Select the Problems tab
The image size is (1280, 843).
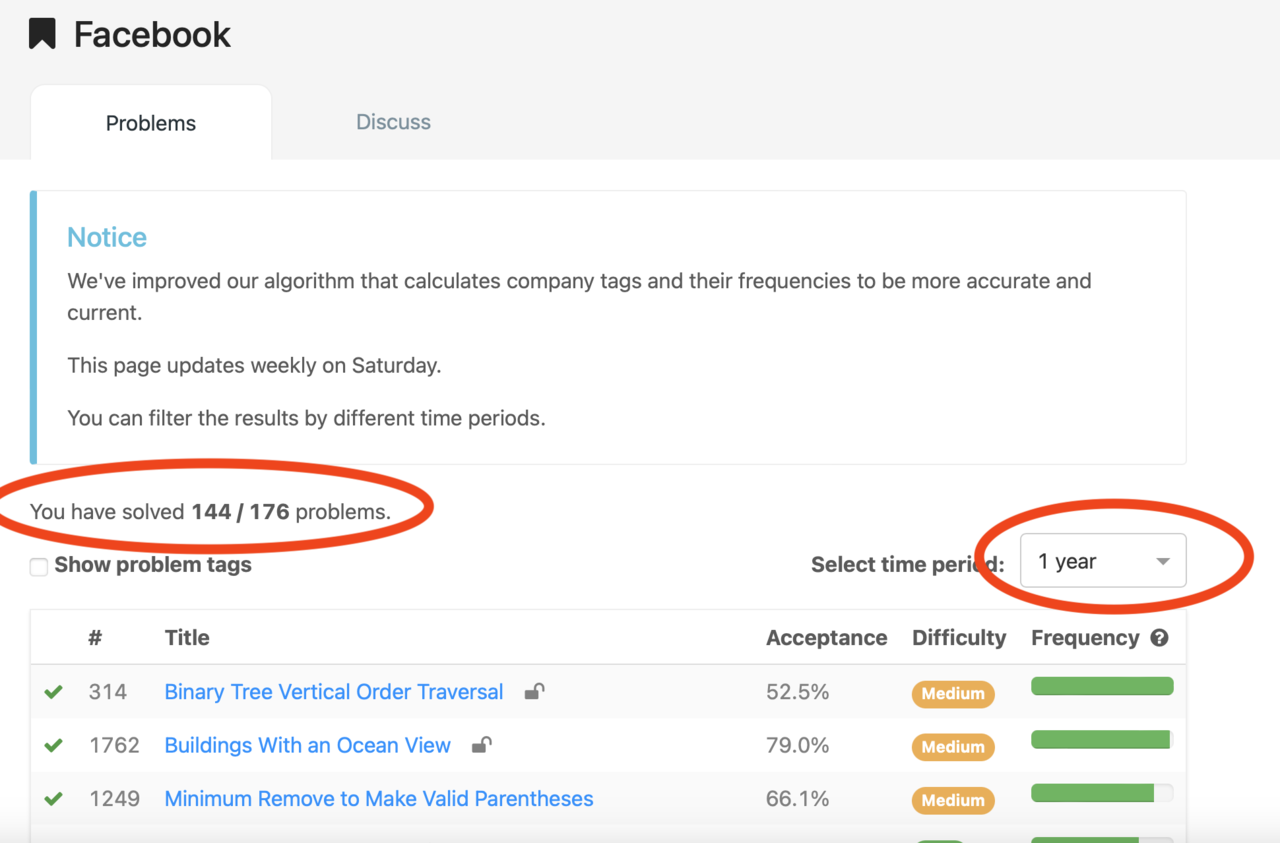(x=151, y=123)
